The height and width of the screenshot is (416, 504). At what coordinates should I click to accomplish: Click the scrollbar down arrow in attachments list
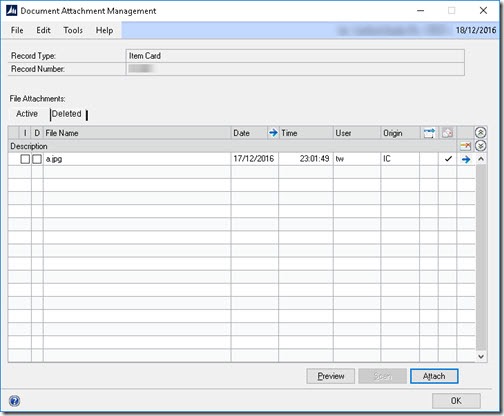point(481,356)
